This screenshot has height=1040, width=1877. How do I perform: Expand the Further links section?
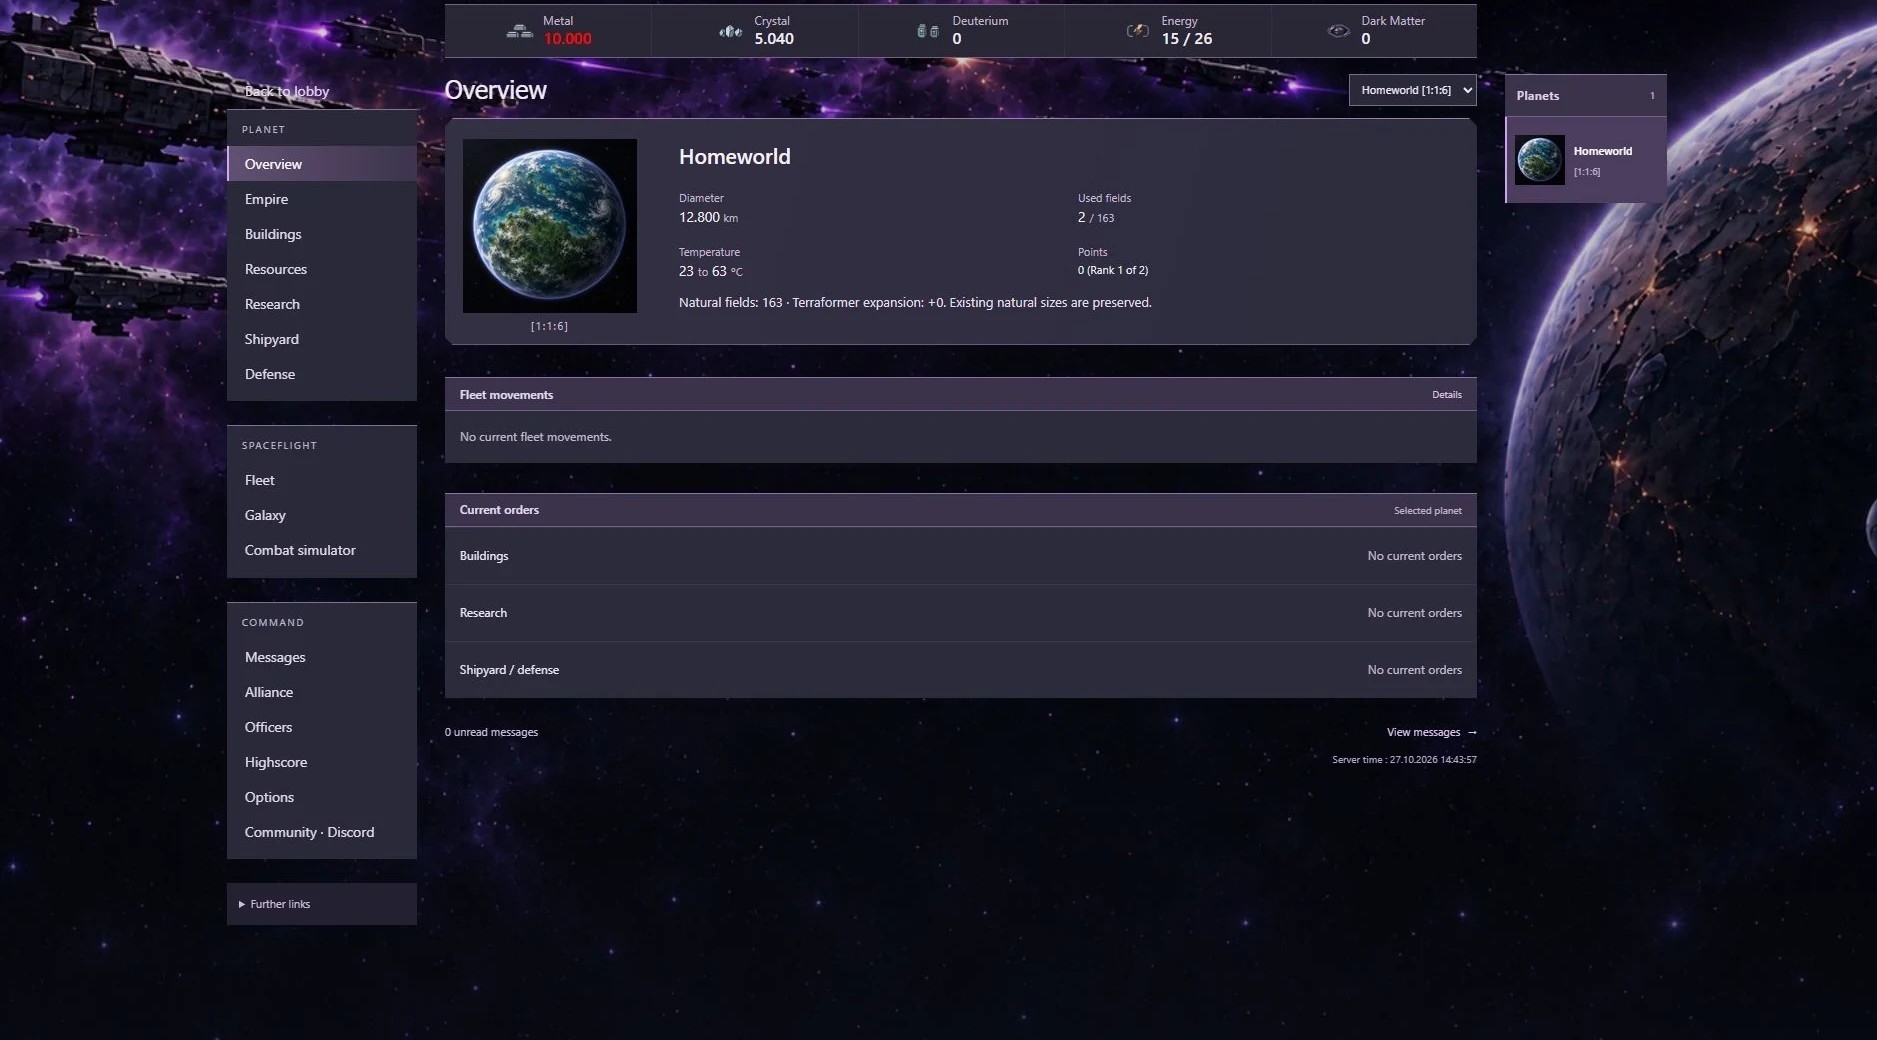(x=322, y=904)
